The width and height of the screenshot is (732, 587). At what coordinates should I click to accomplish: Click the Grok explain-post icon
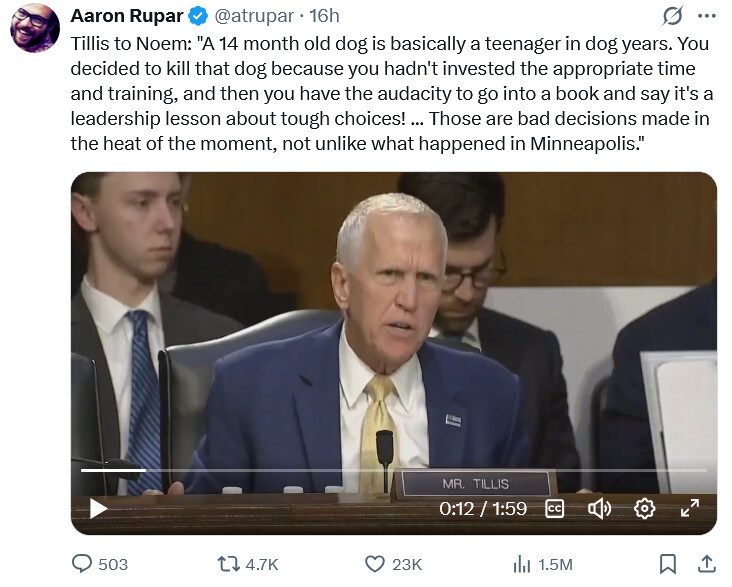[672, 16]
